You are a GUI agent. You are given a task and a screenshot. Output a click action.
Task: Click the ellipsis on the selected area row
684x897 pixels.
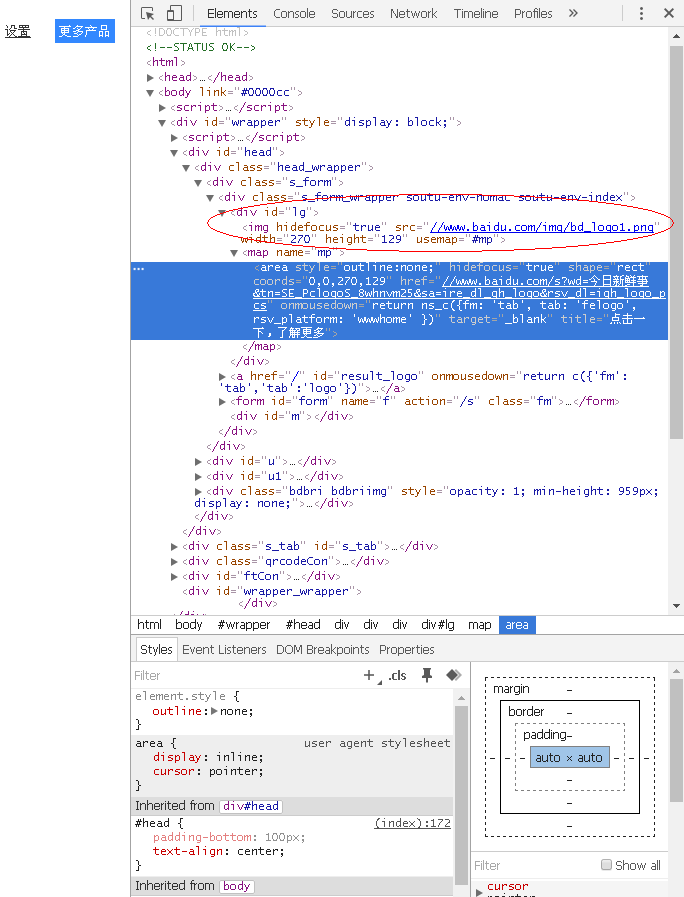coord(139,268)
